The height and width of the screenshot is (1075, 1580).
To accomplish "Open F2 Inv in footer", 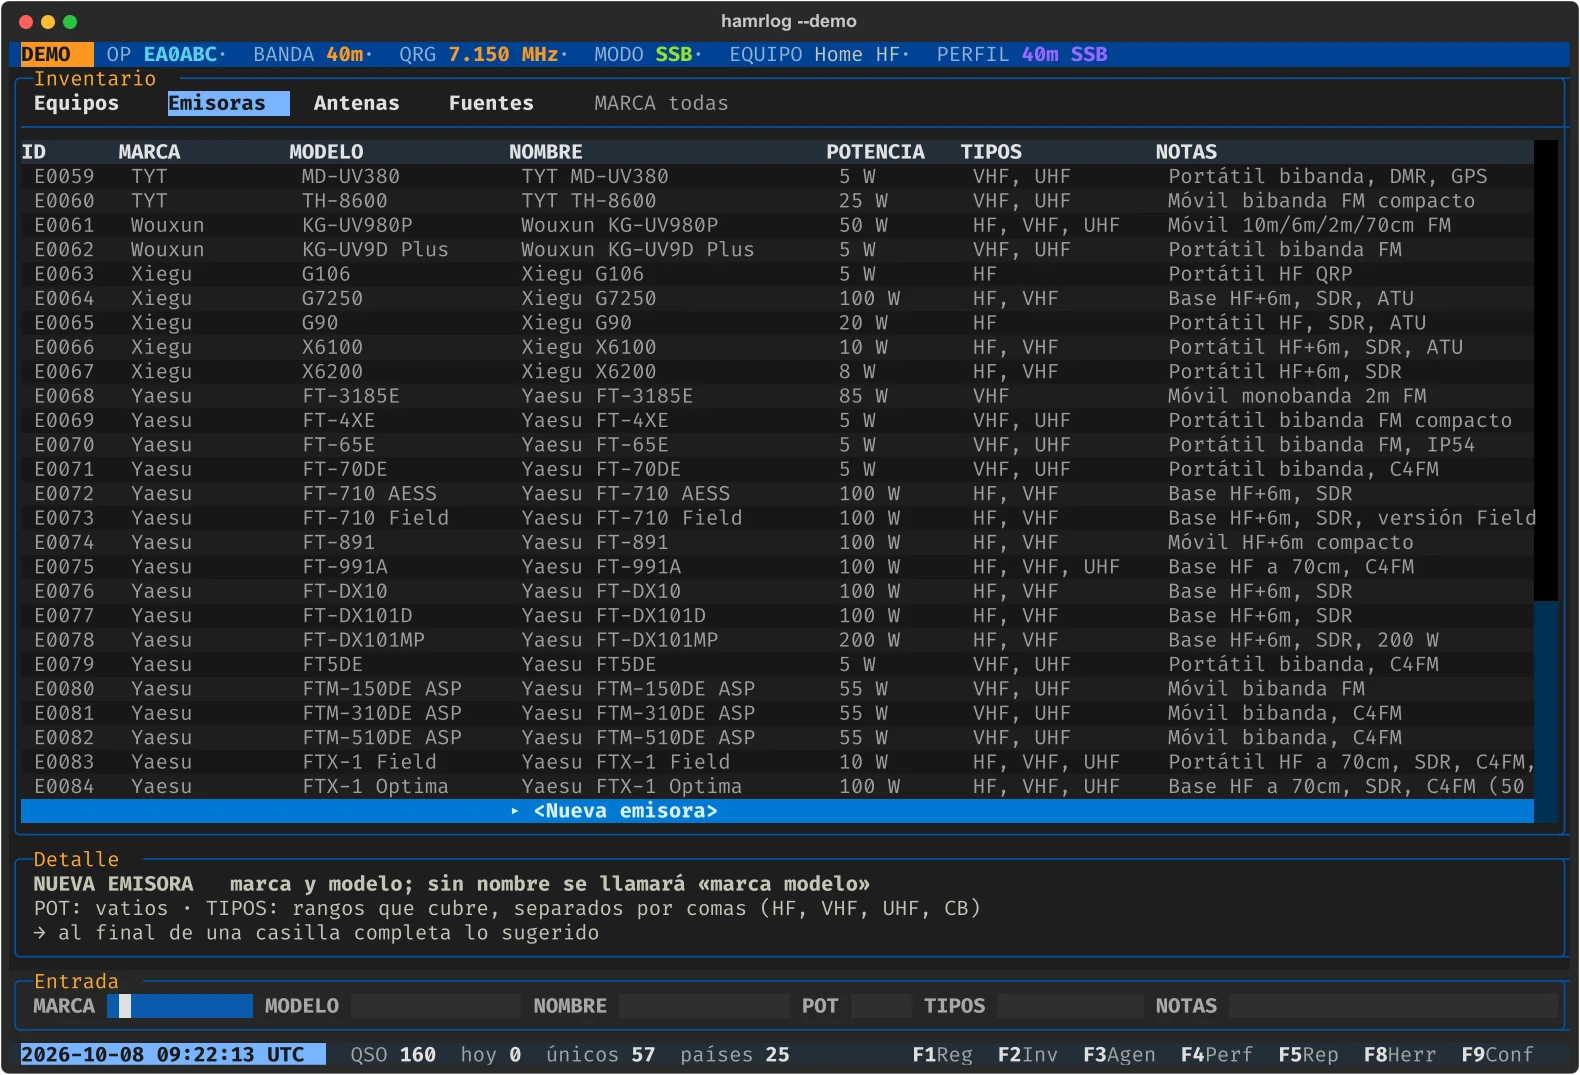I will (1027, 1055).
